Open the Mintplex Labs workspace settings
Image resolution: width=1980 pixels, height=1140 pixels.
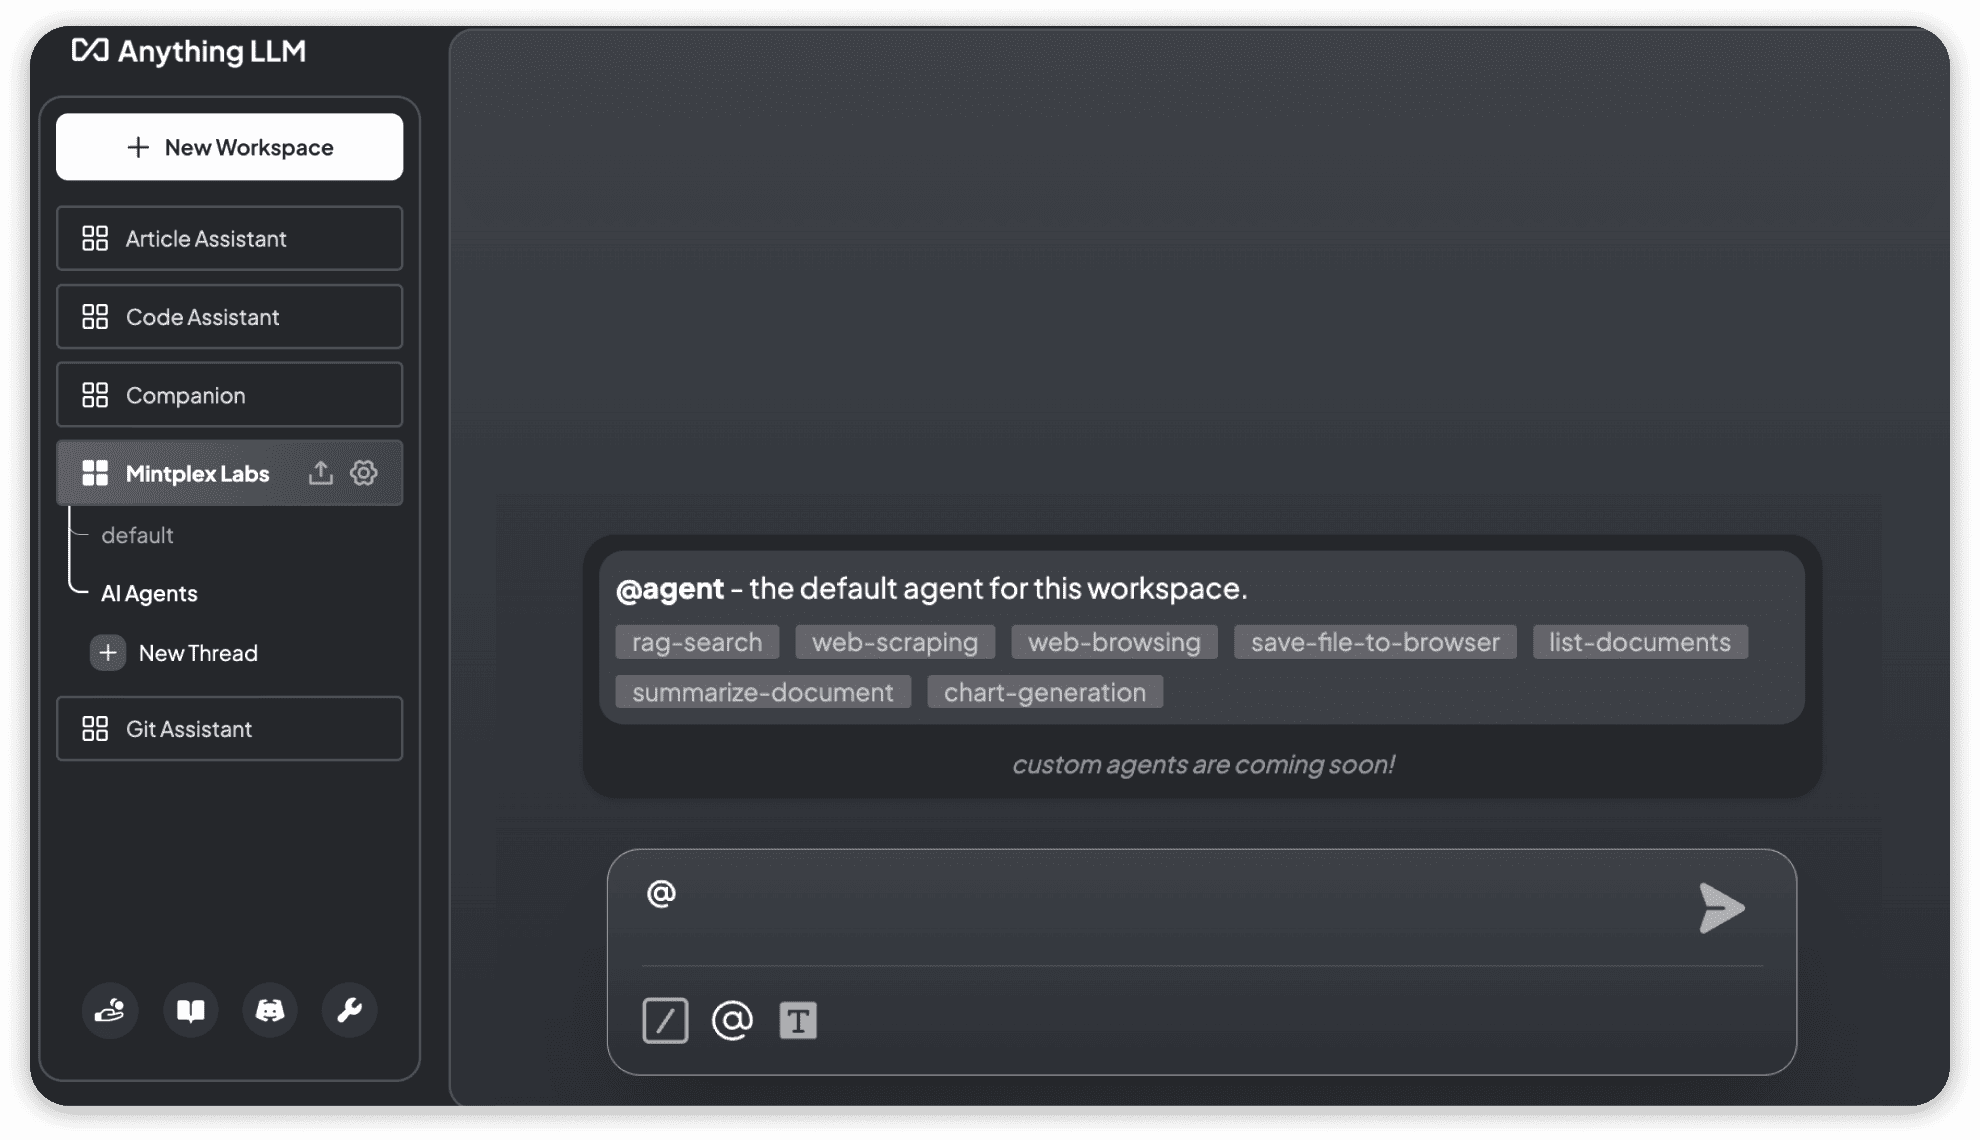[x=364, y=472]
